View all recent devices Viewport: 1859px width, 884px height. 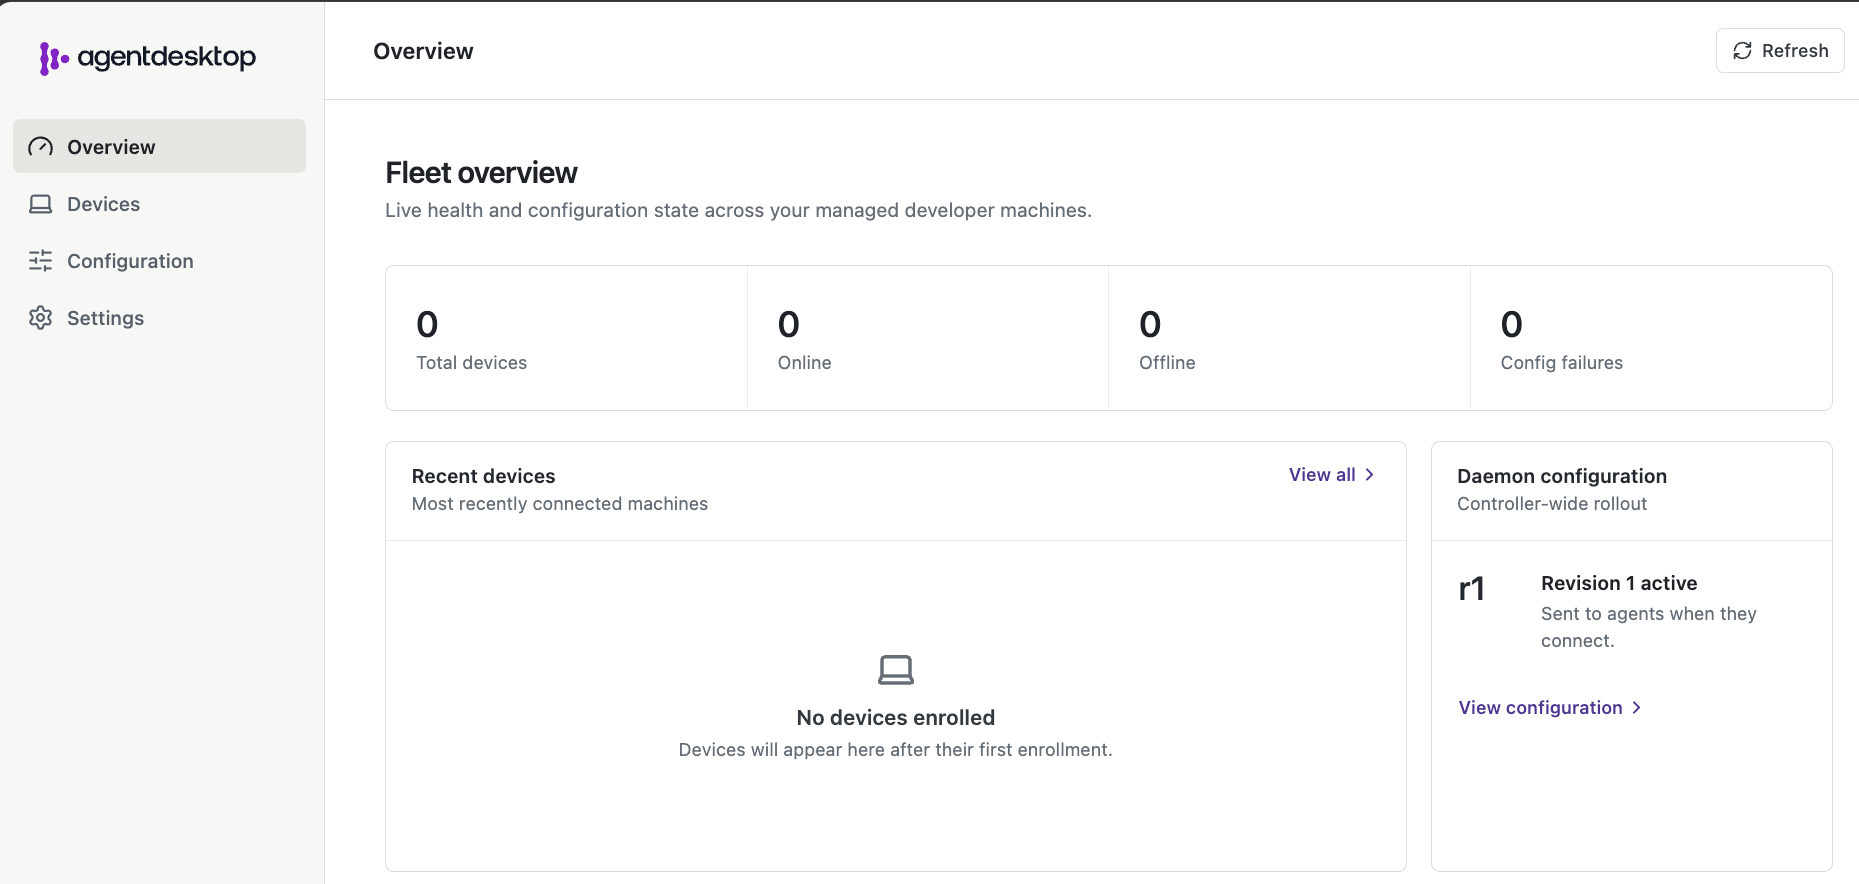pyautogui.click(x=1332, y=475)
